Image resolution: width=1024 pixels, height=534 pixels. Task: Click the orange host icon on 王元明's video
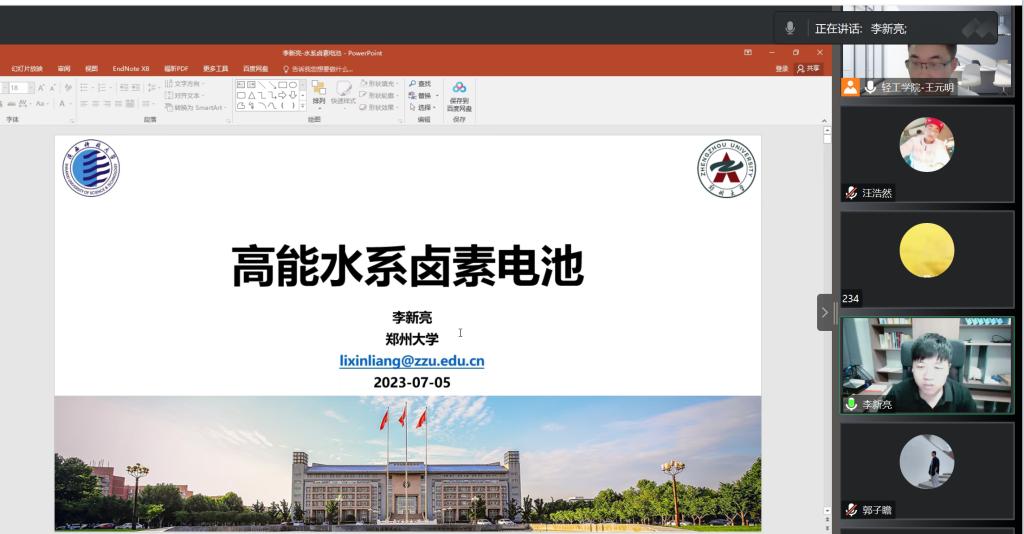tap(850, 87)
